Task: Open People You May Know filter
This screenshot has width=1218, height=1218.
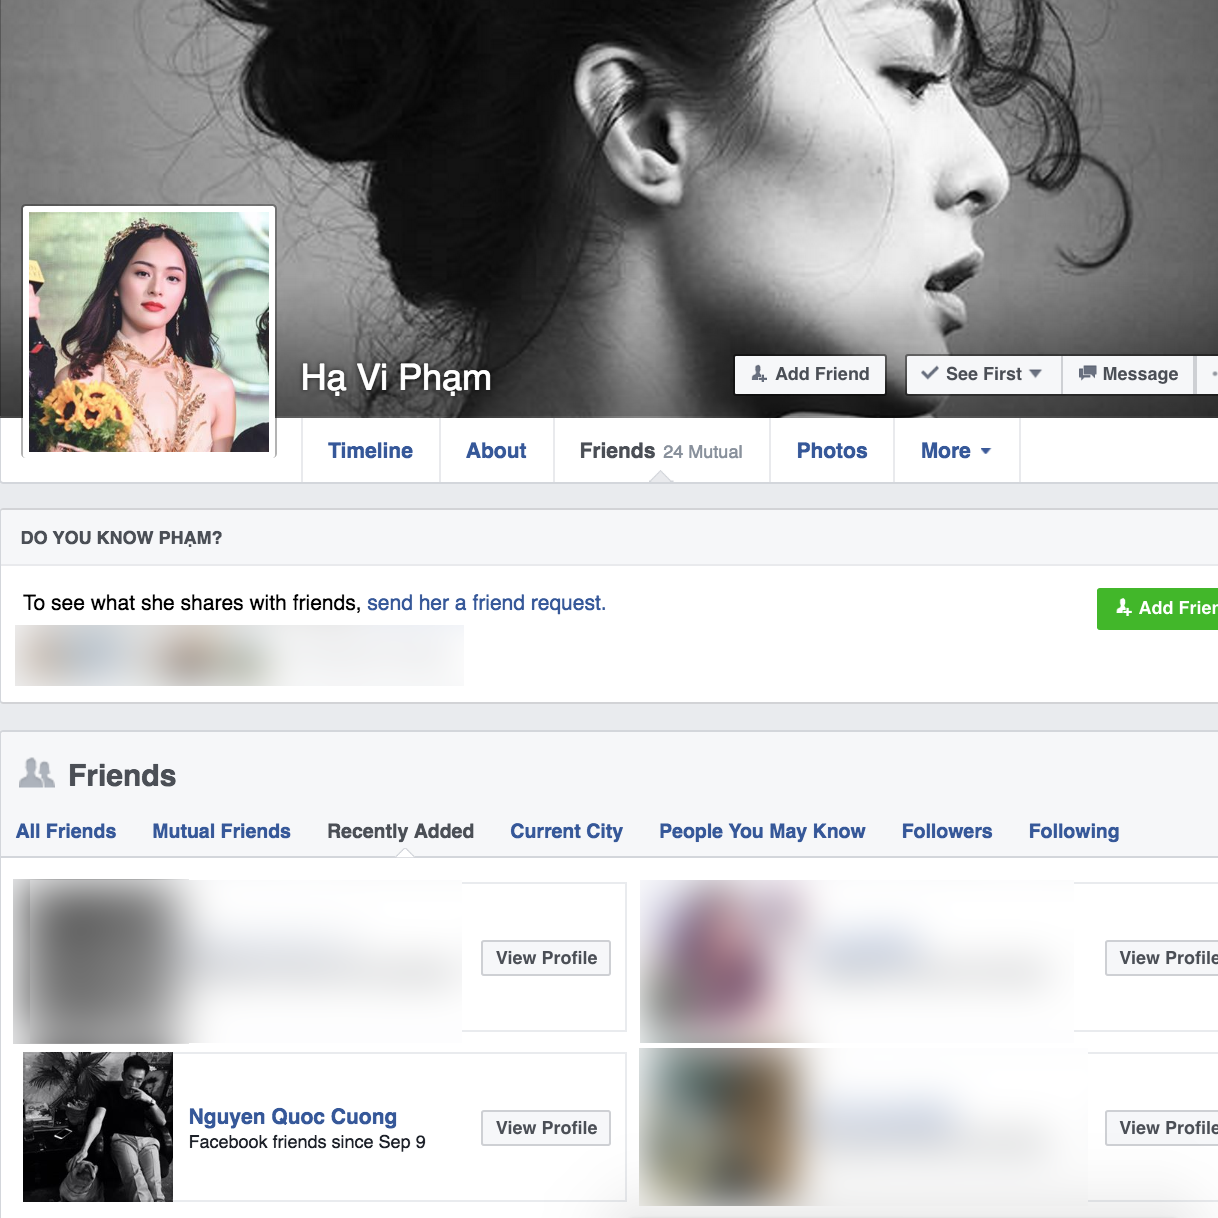Action: 762,831
